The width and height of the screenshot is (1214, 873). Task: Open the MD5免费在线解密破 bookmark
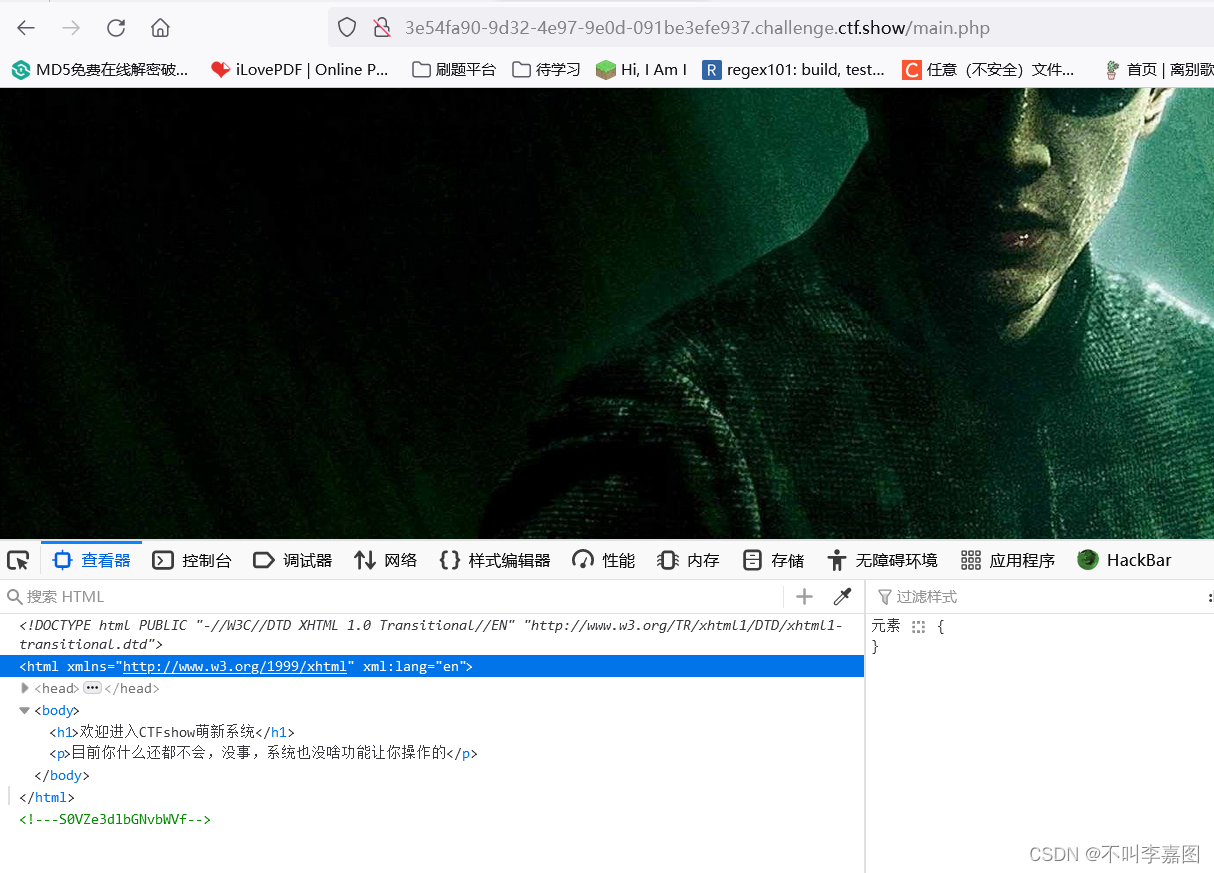point(99,69)
